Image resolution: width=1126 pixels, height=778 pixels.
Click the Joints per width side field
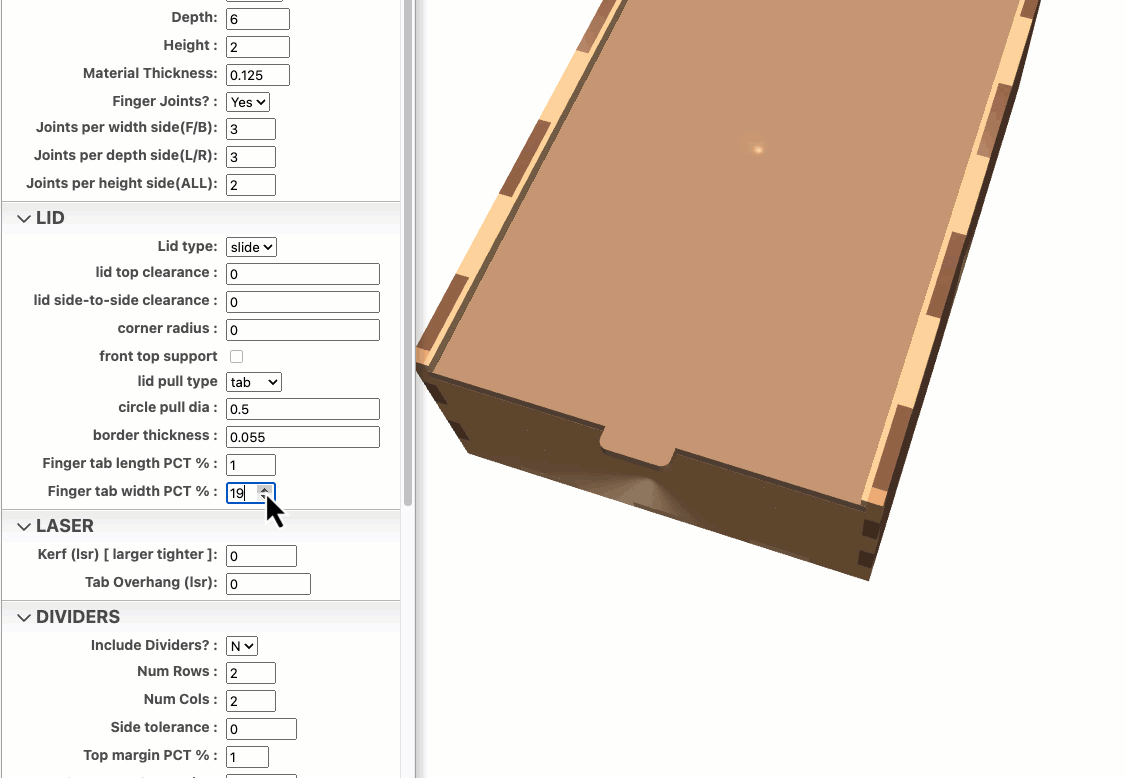point(251,129)
